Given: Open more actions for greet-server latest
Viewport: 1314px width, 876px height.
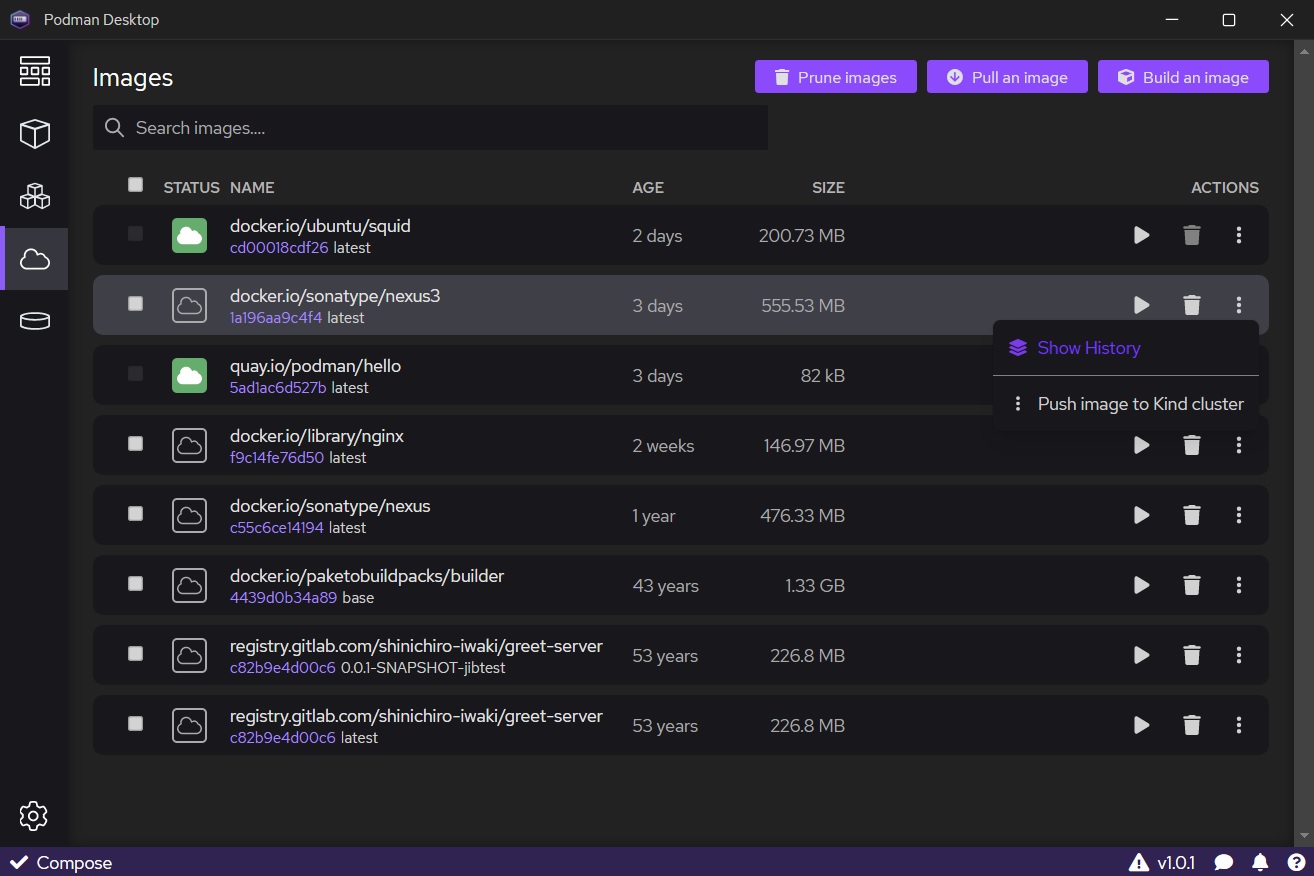Looking at the screenshot, I should point(1239,725).
